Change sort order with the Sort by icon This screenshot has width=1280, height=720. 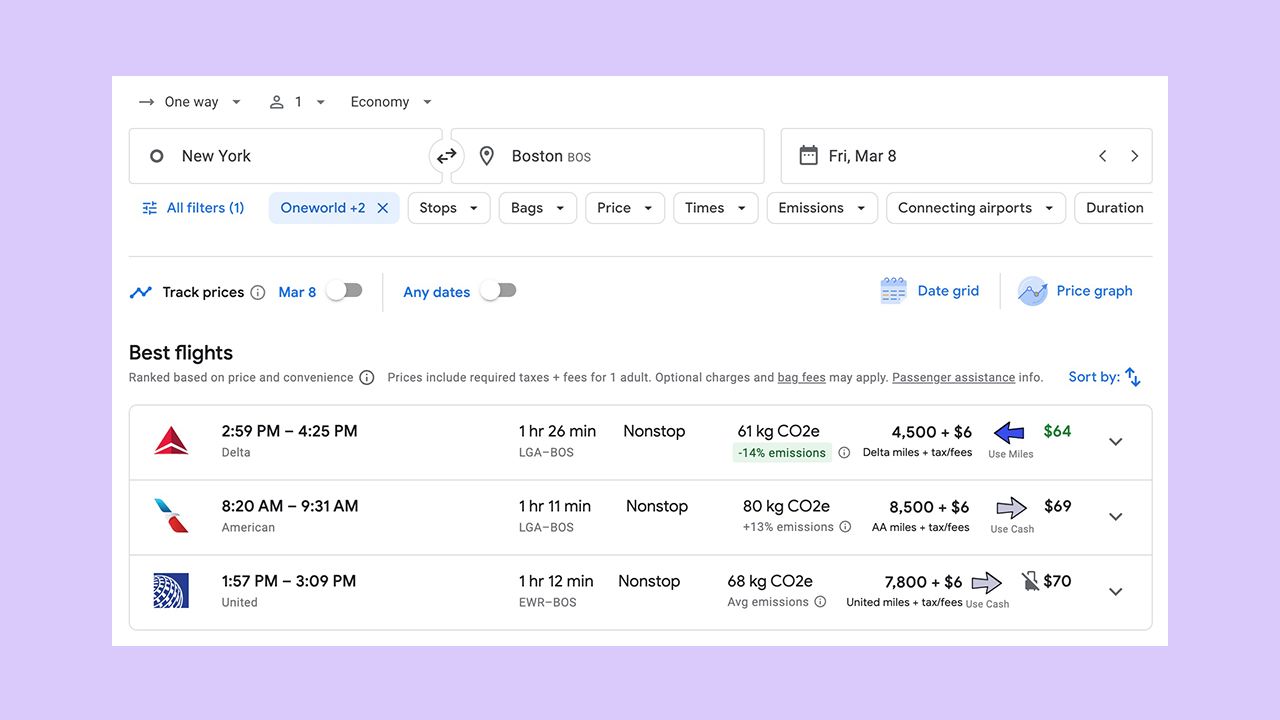1132,376
